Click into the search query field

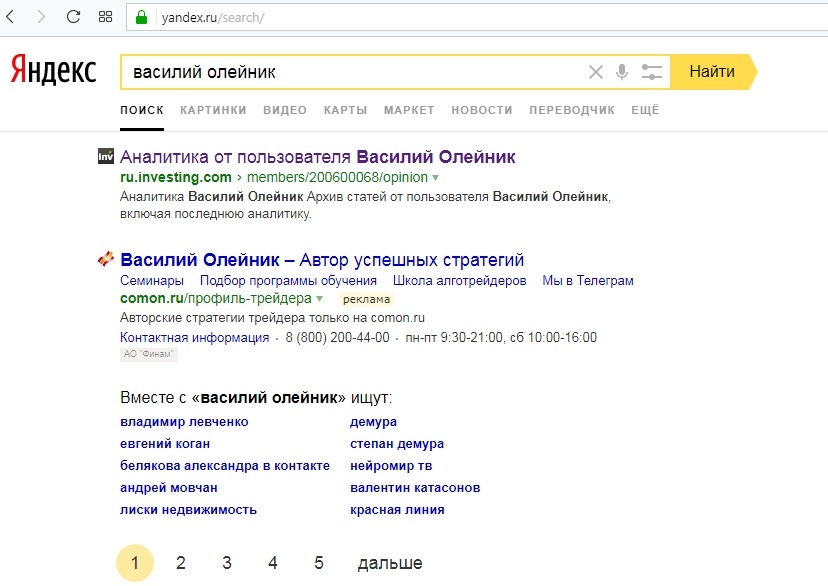[354, 72]
